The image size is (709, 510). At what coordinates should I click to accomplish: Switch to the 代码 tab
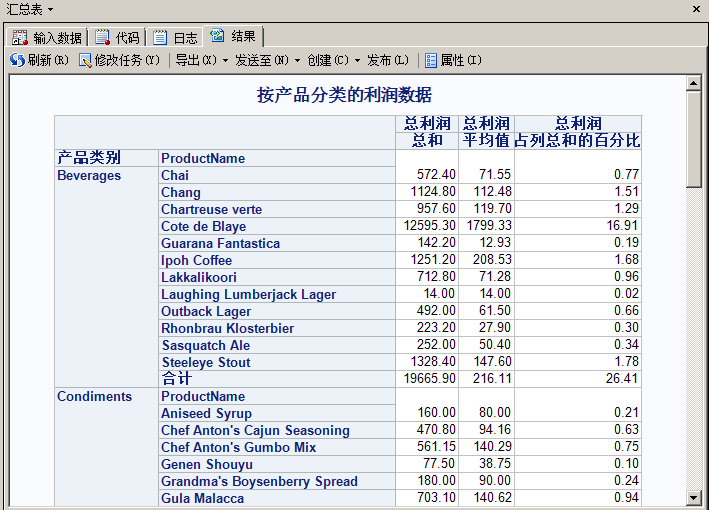[x=116, y=38]
